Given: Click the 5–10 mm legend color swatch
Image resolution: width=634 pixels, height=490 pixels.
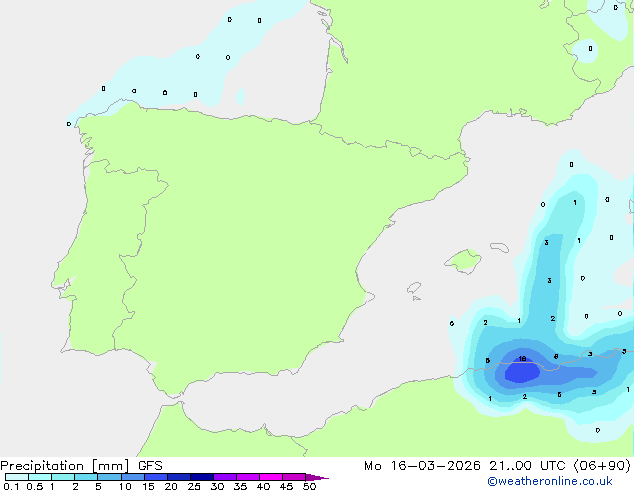Looking at the screenshot, I should [x=109, y=477].
